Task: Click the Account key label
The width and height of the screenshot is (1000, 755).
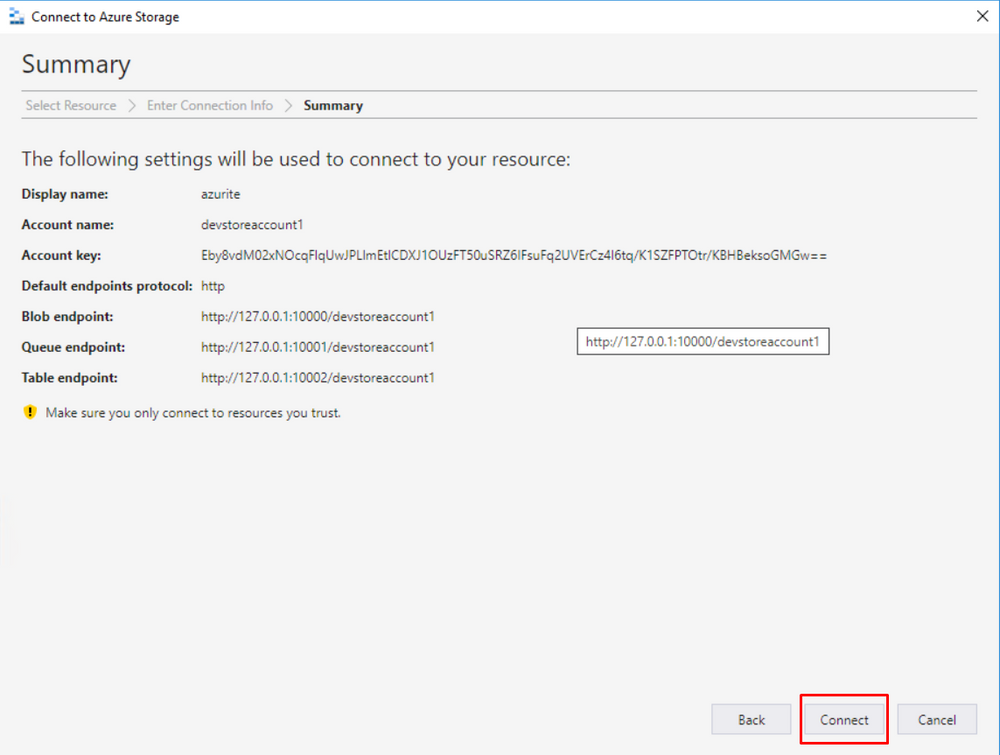Action: click(x=61, y=255)
